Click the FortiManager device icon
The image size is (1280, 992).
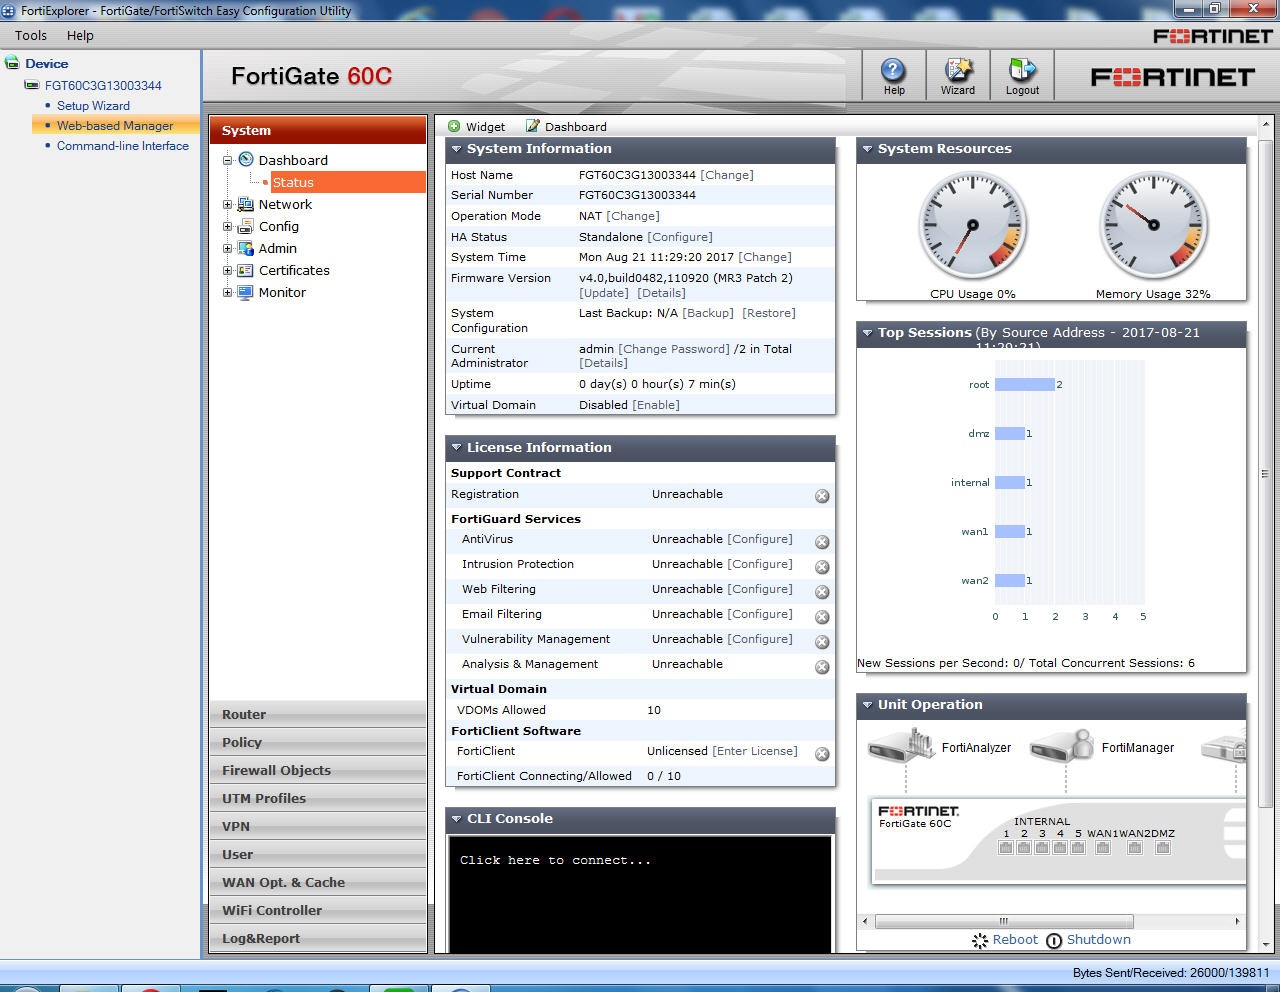1062,745
